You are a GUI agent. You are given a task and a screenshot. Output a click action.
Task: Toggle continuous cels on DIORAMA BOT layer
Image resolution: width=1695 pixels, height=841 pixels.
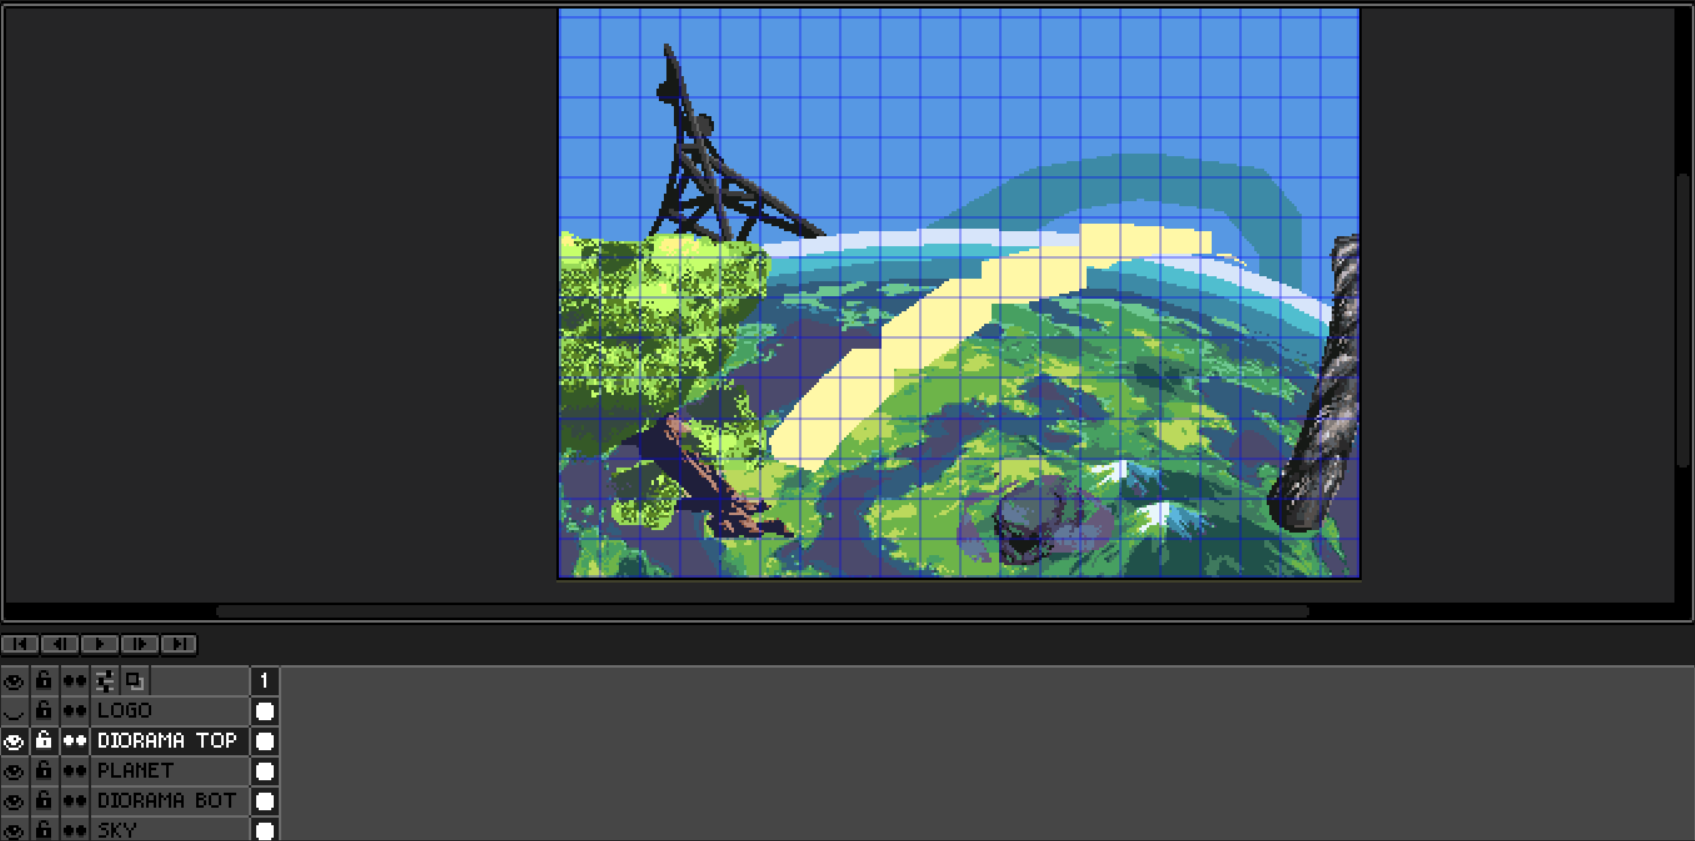(x=74, y=801)
